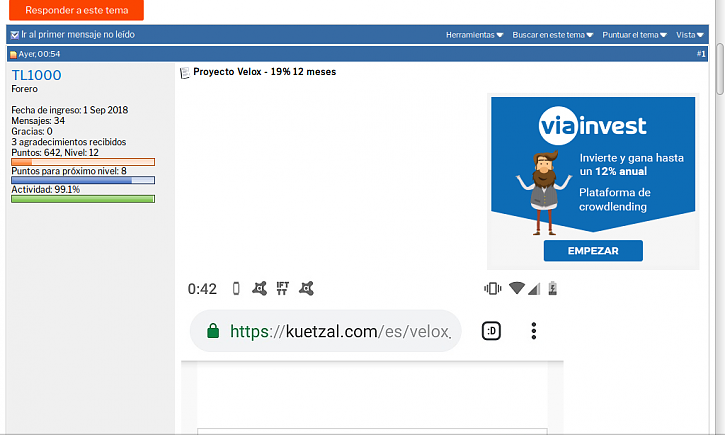Click the bearded man illustration in ad
Image resolution: width=725 pixels, height=435 pixels.
[x=544, y=193]
